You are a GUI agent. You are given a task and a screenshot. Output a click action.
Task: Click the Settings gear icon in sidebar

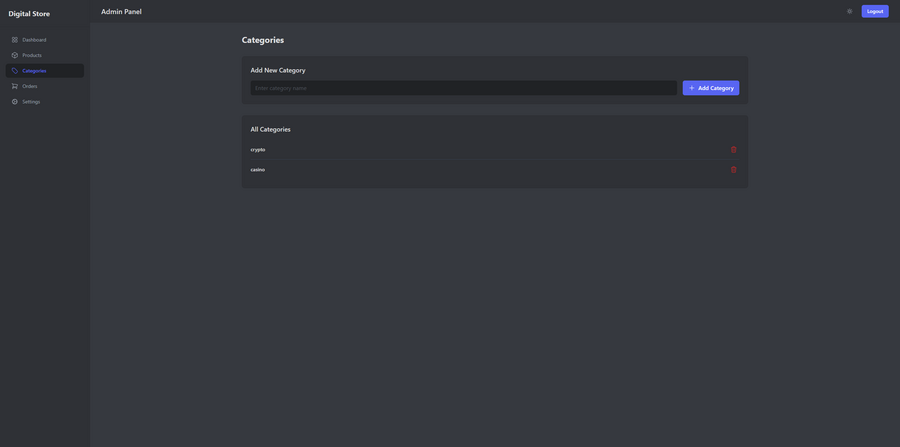[x=15, y=102]
